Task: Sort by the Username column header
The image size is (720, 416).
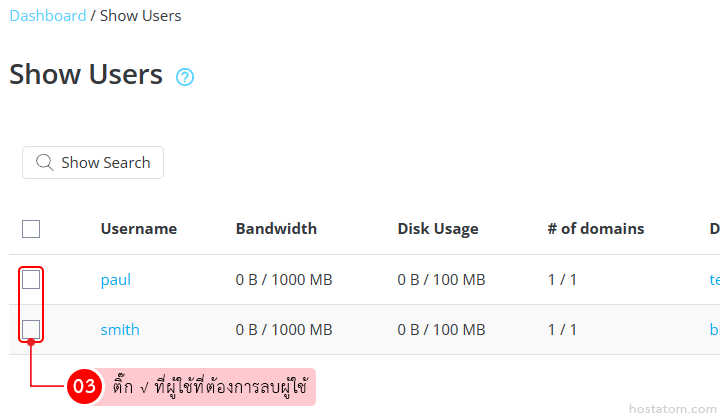Action: (139, 229)
